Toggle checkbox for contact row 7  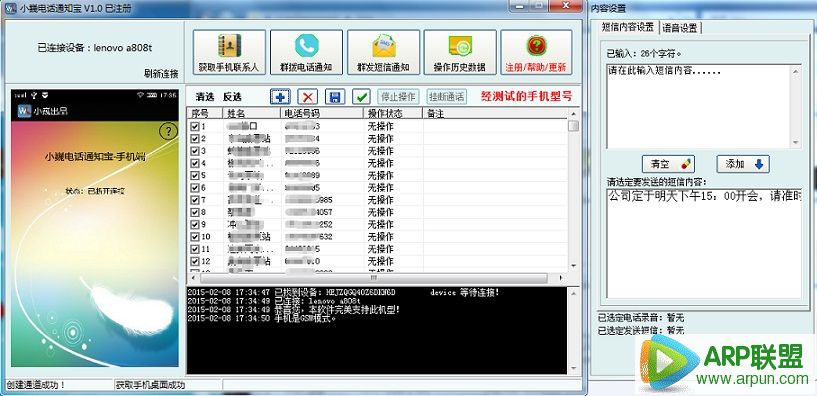[x=195, y=200]
